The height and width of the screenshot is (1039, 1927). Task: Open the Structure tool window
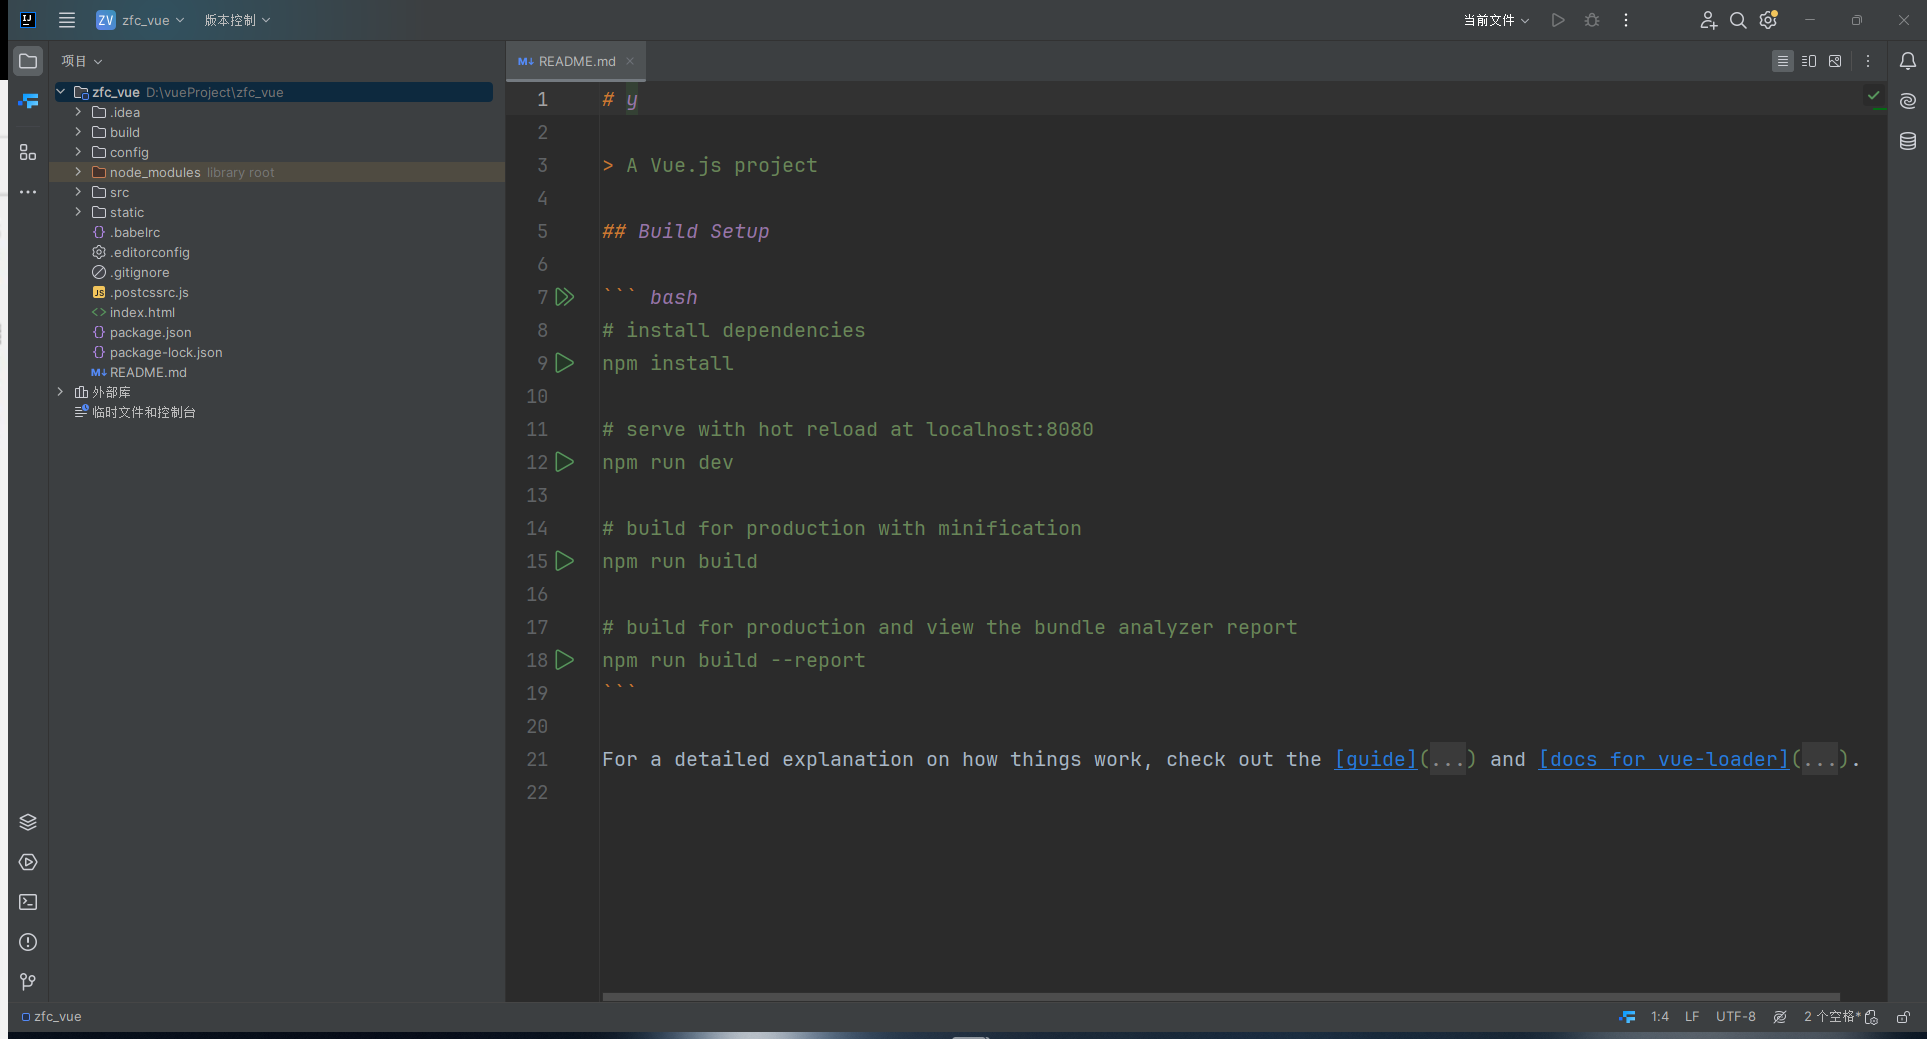(28, 152)
